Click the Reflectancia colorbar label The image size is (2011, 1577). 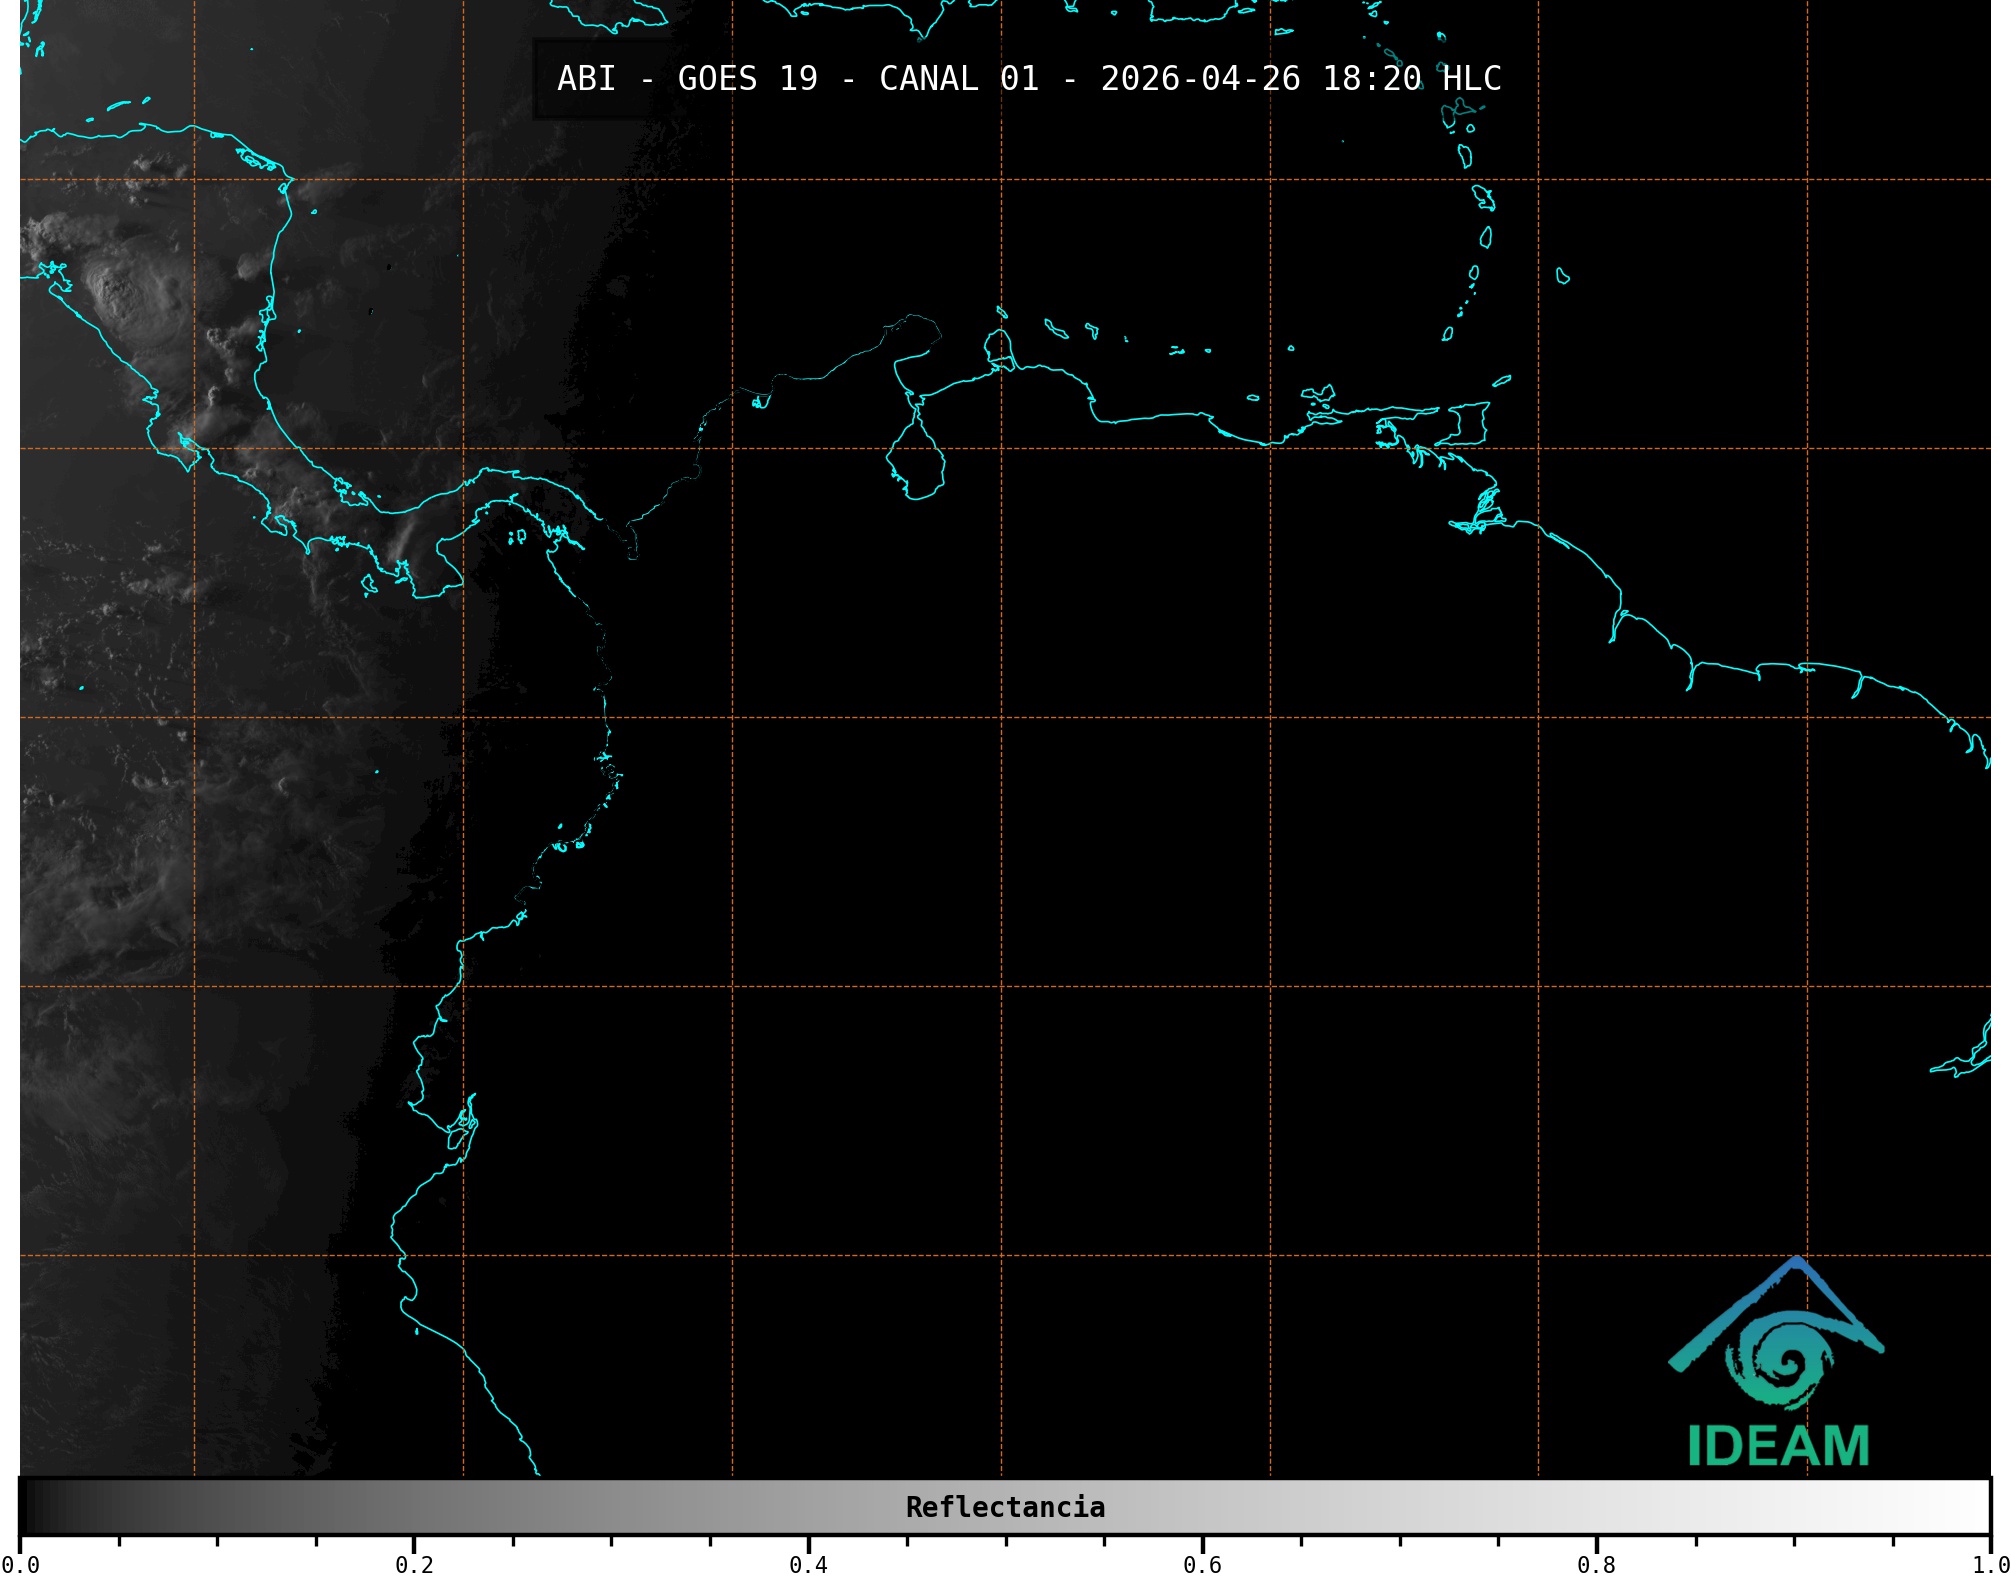coord(1005,1507)
